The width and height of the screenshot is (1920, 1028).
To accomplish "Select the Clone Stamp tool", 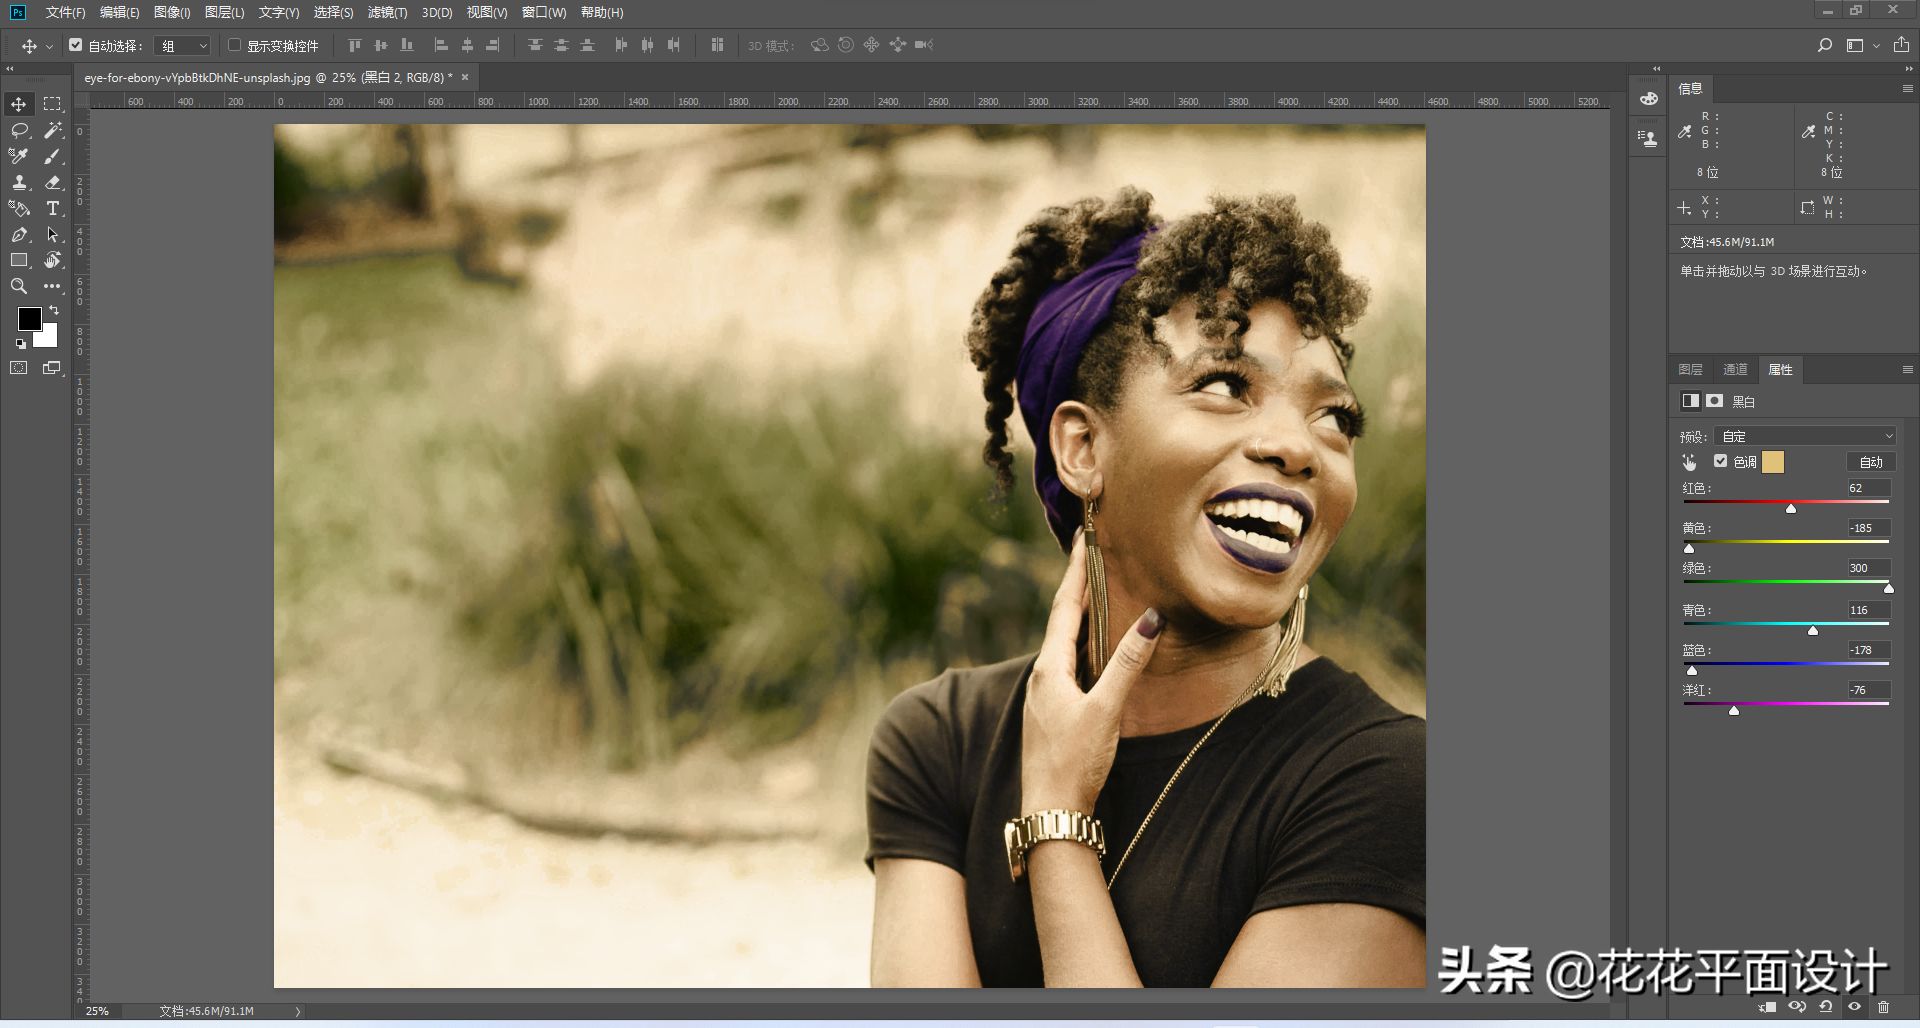I will pos(19,182).
